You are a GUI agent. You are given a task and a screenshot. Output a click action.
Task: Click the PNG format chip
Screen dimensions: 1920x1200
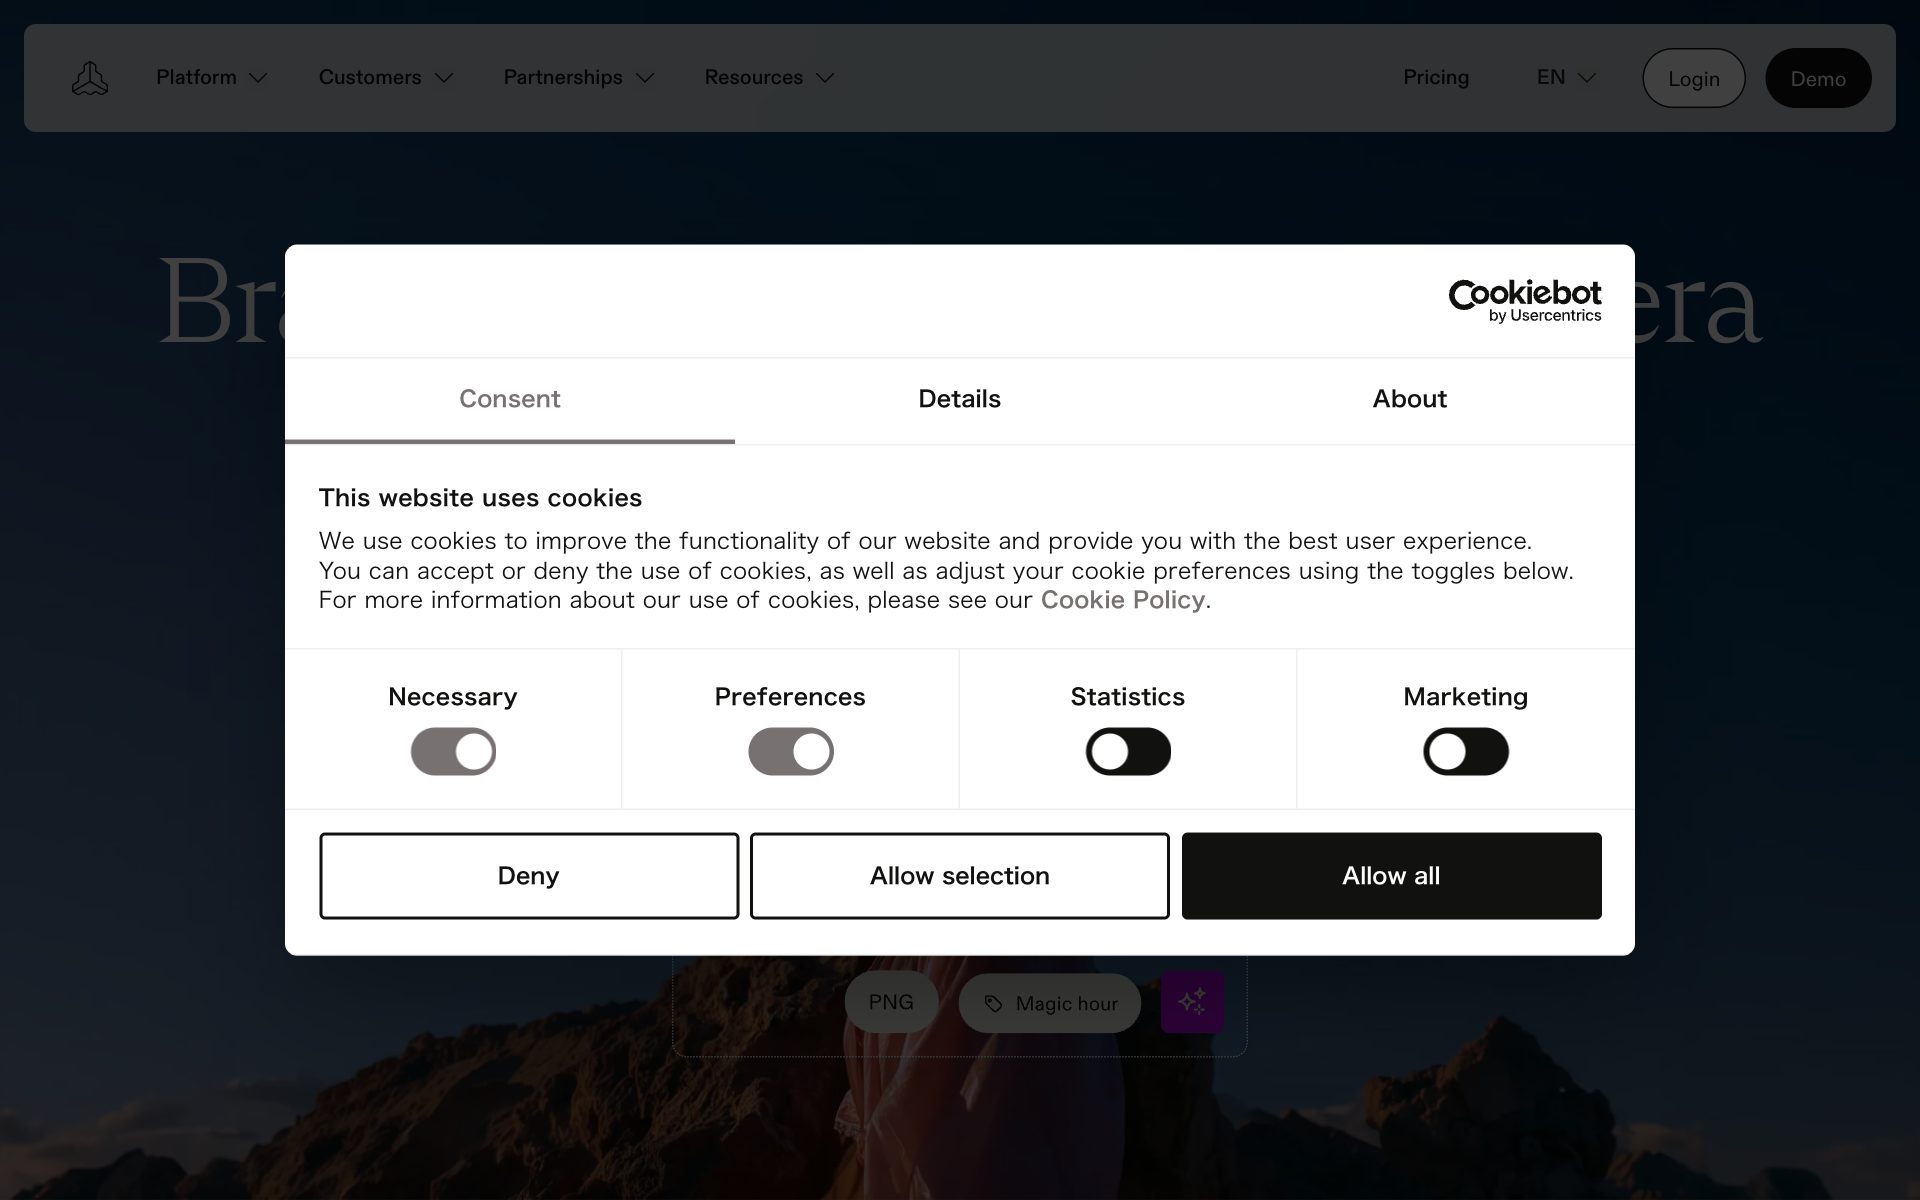pos(891,1002)
